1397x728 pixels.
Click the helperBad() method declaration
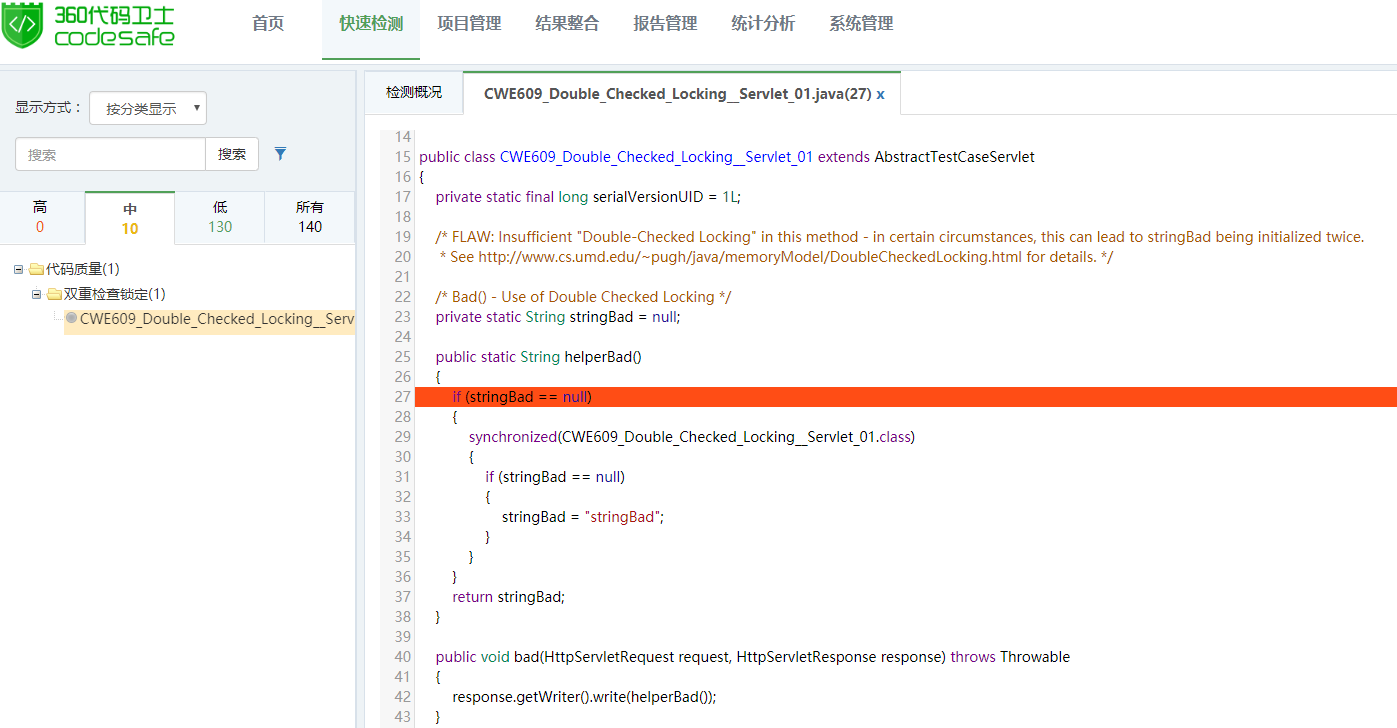click(539, 357)
